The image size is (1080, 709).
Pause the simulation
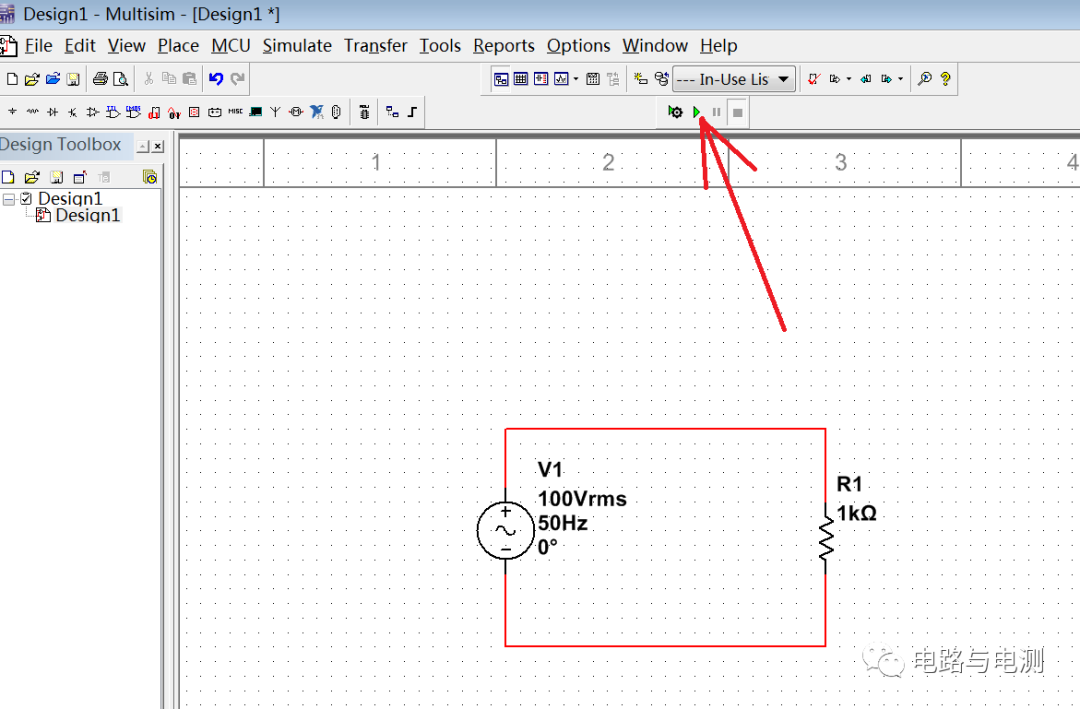click(716, 112)
